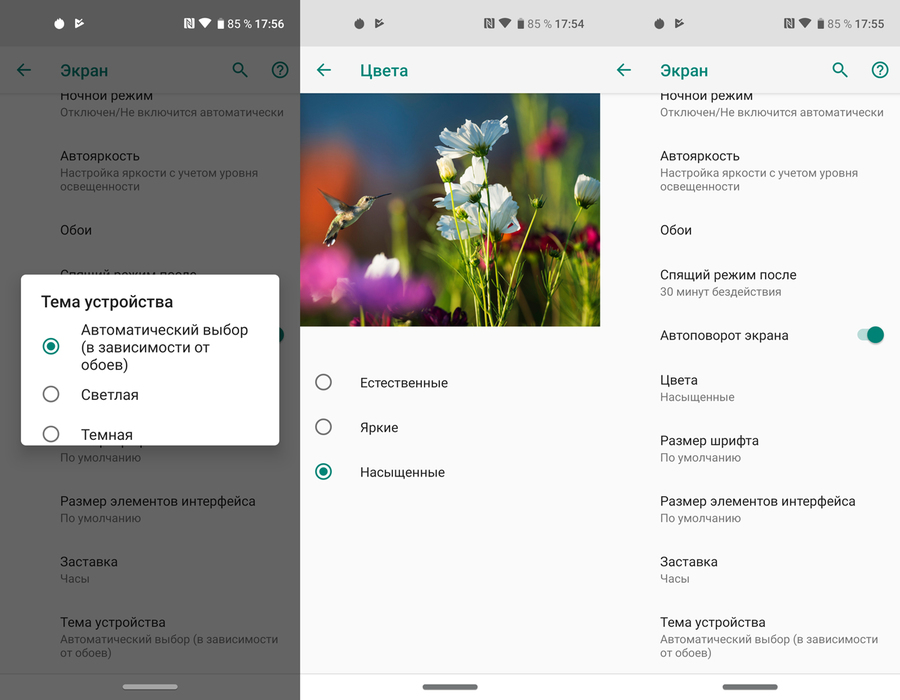Tap the hummingbird preview image
This screenshot has height=700, width=900.
[x=450, y=210]
